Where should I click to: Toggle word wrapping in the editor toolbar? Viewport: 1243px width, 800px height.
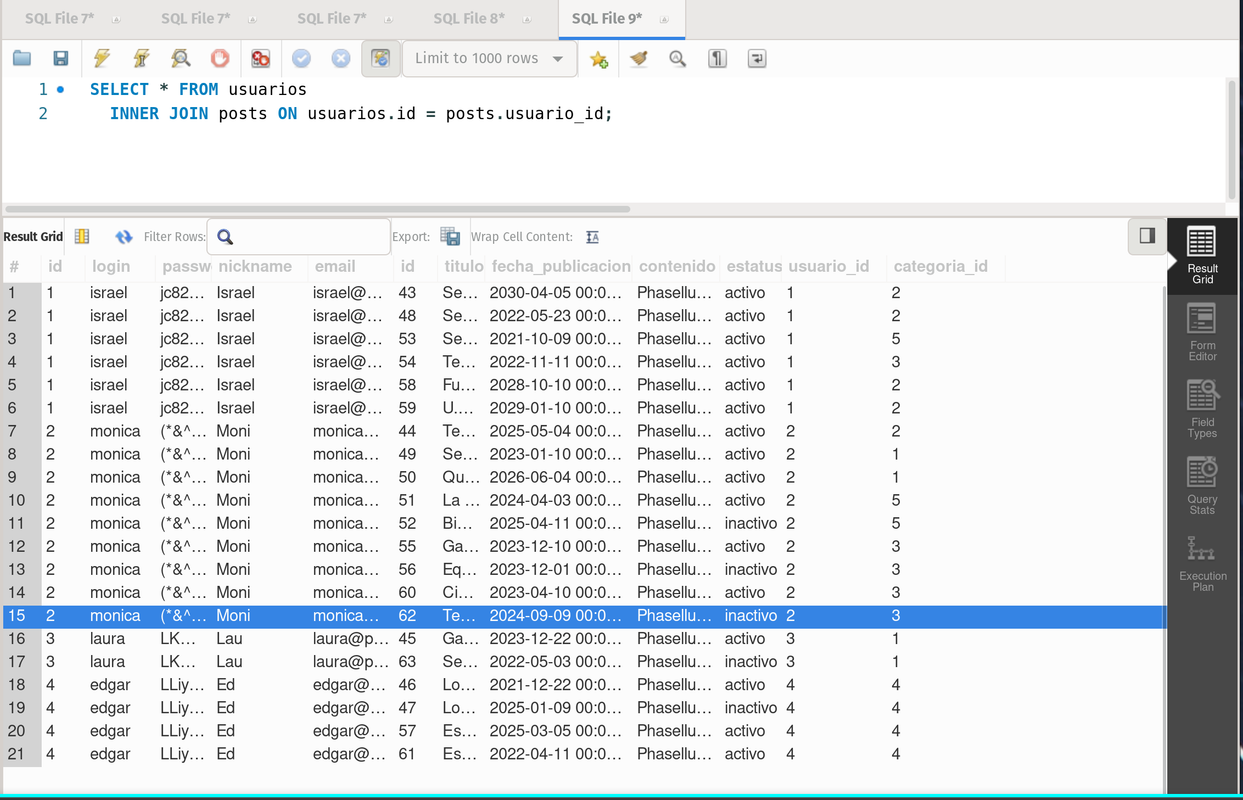(x=757, y=59)
